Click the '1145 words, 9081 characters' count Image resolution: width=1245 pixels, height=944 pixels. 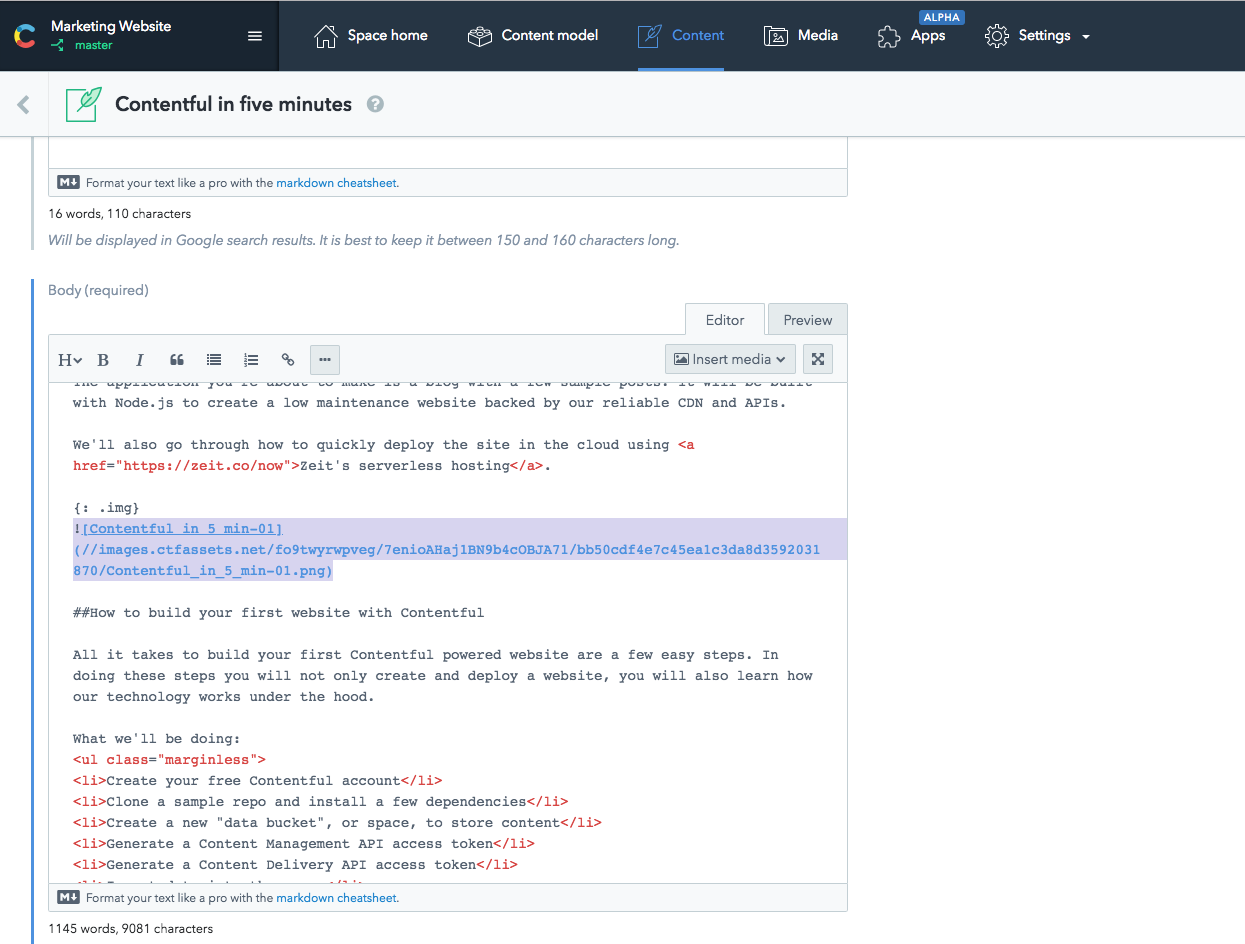[x=131, y=929]
